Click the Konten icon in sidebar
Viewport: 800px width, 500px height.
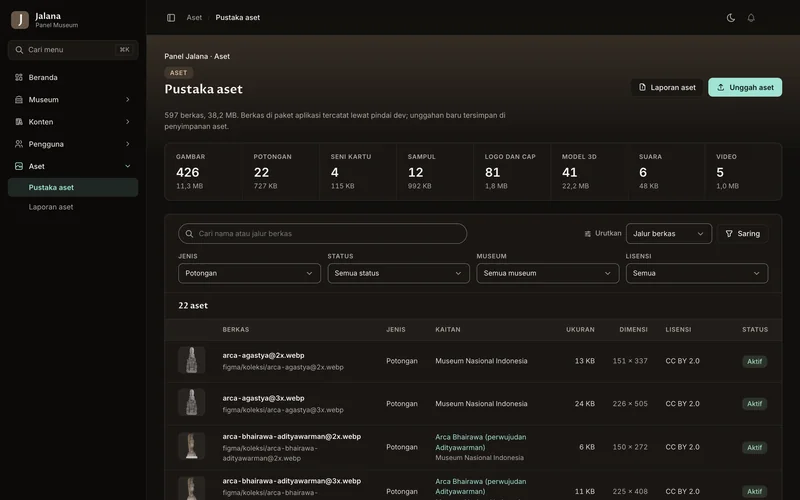click(19, 122)
